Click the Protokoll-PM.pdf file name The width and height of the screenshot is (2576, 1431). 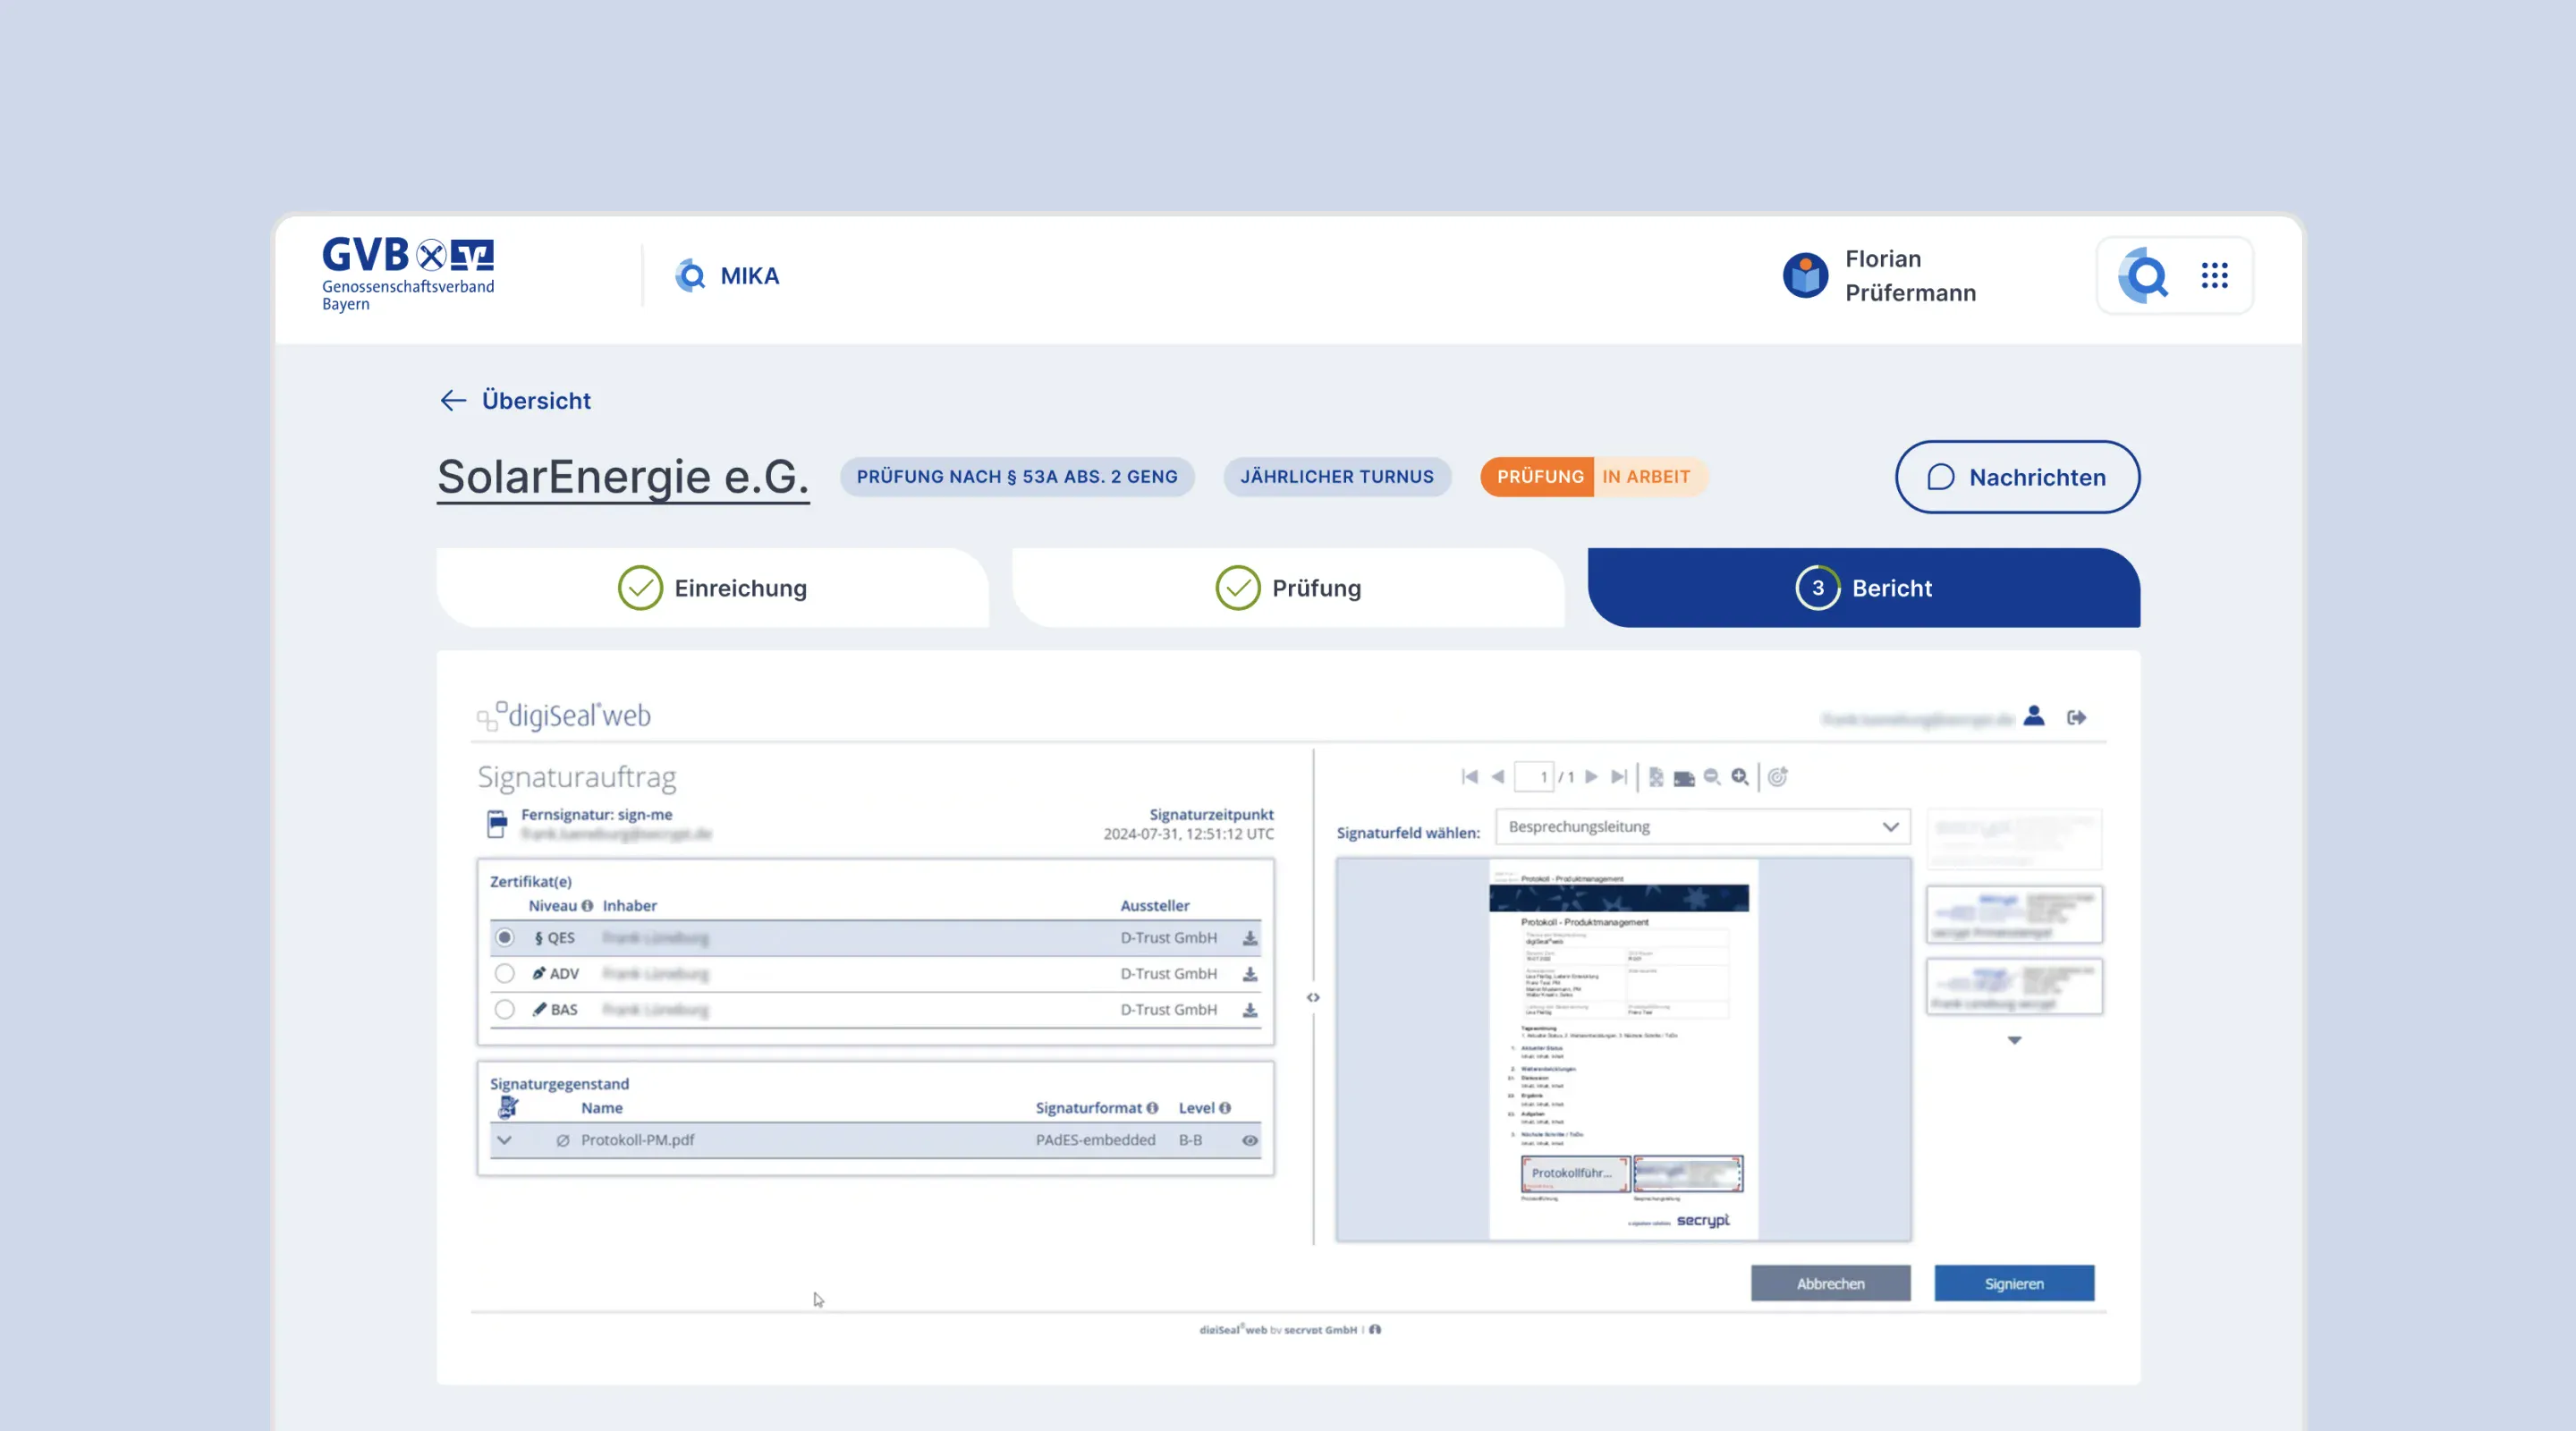pos(637,1140)
